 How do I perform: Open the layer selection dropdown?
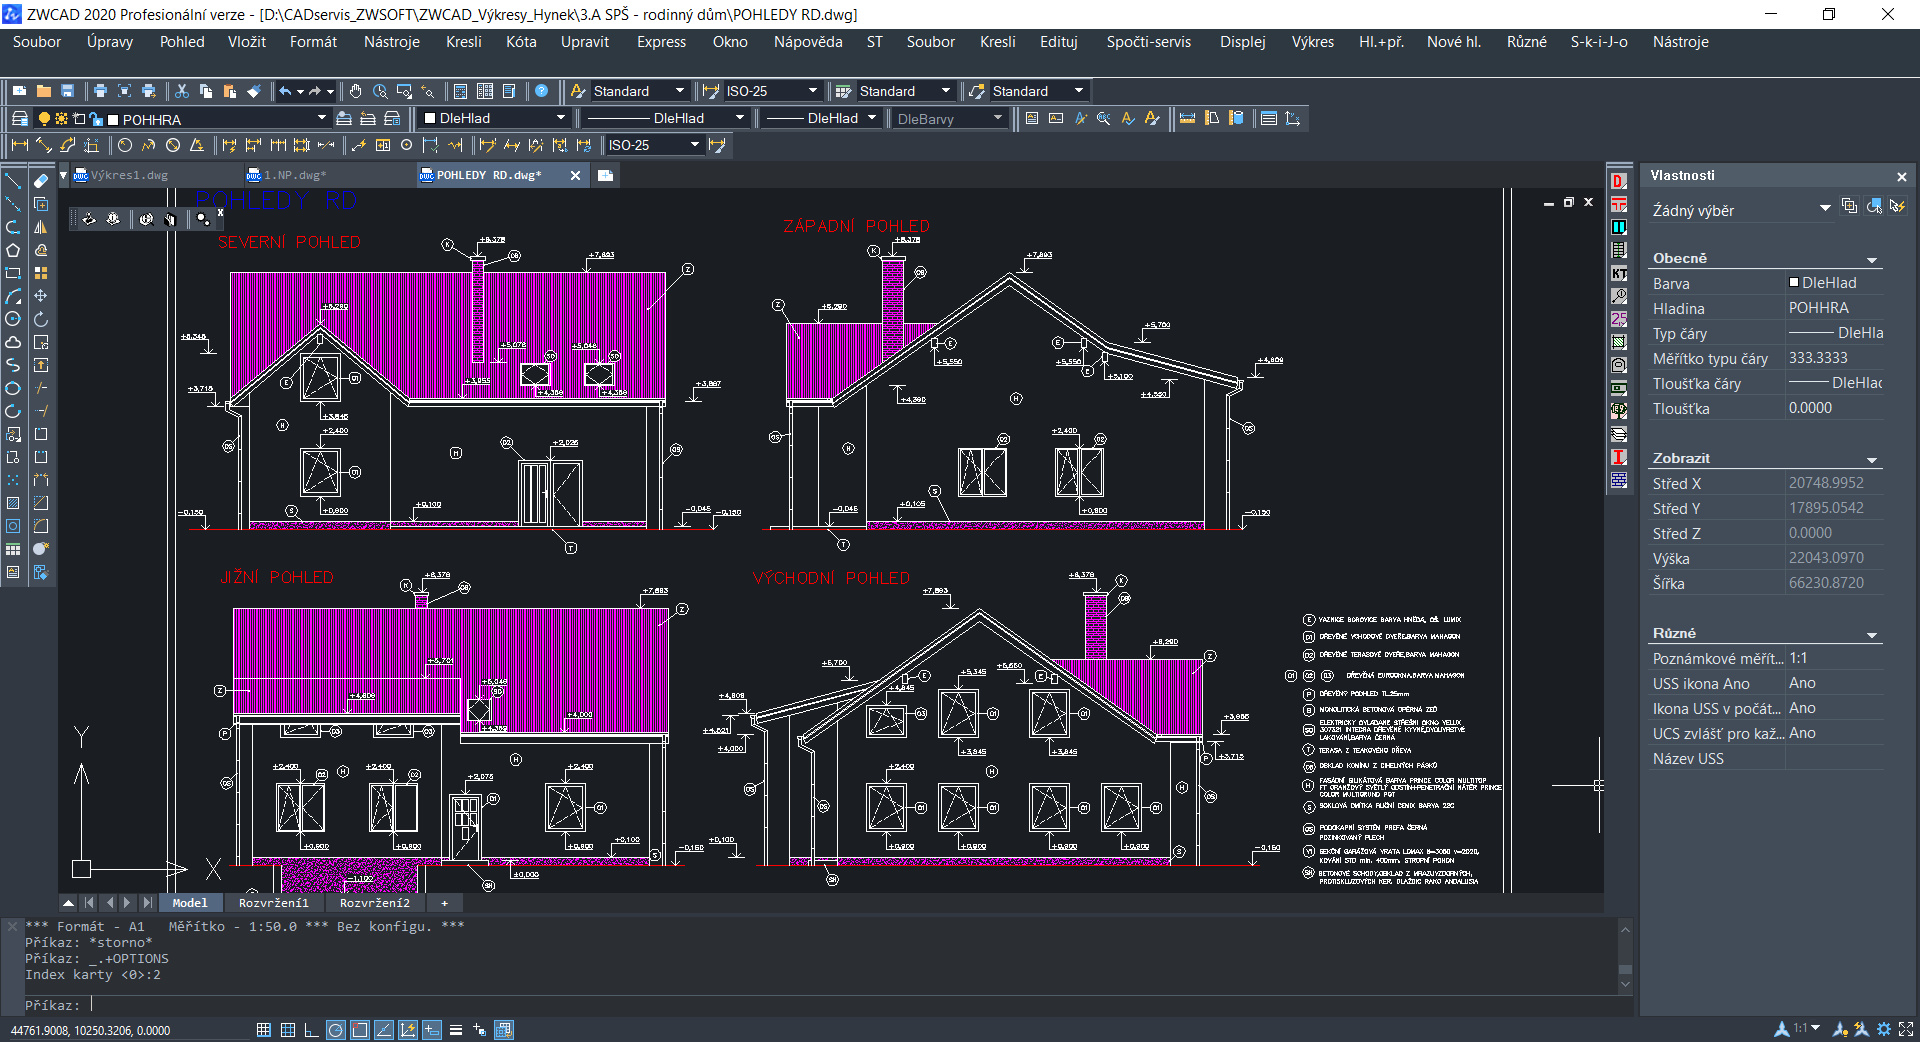(x=322, y=118)
